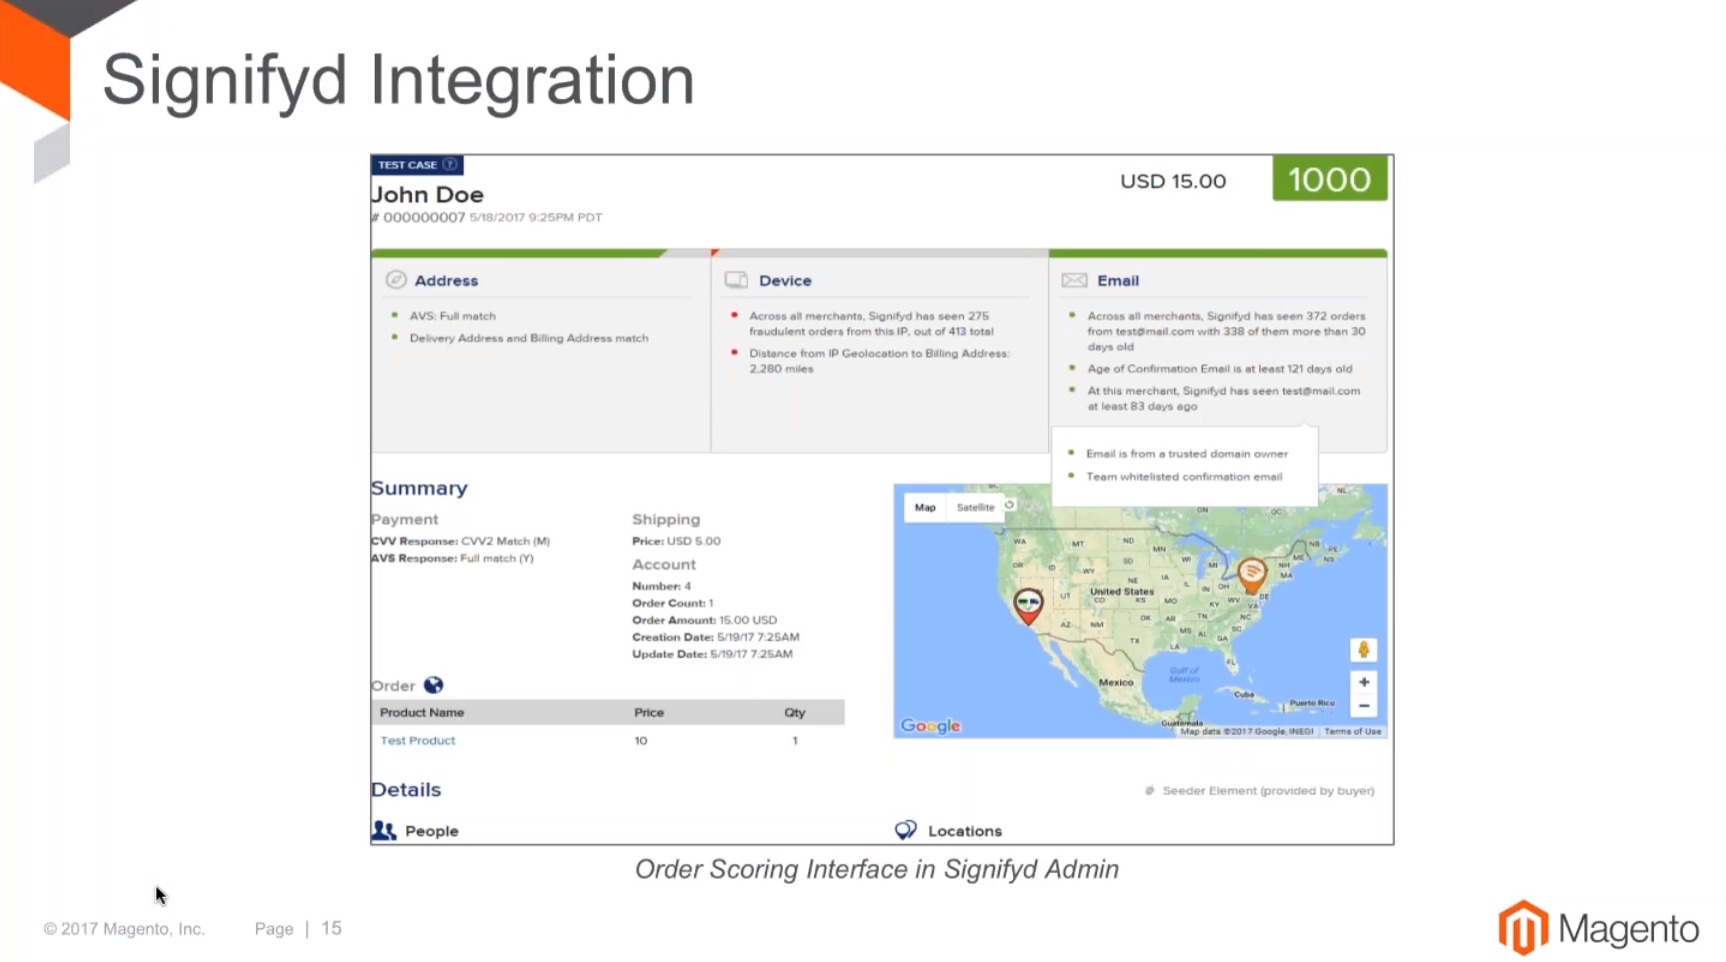Click 'AVS Response: Full match (Y)' line
Screen dimensions: 1726x962
(x=452, y=558)
